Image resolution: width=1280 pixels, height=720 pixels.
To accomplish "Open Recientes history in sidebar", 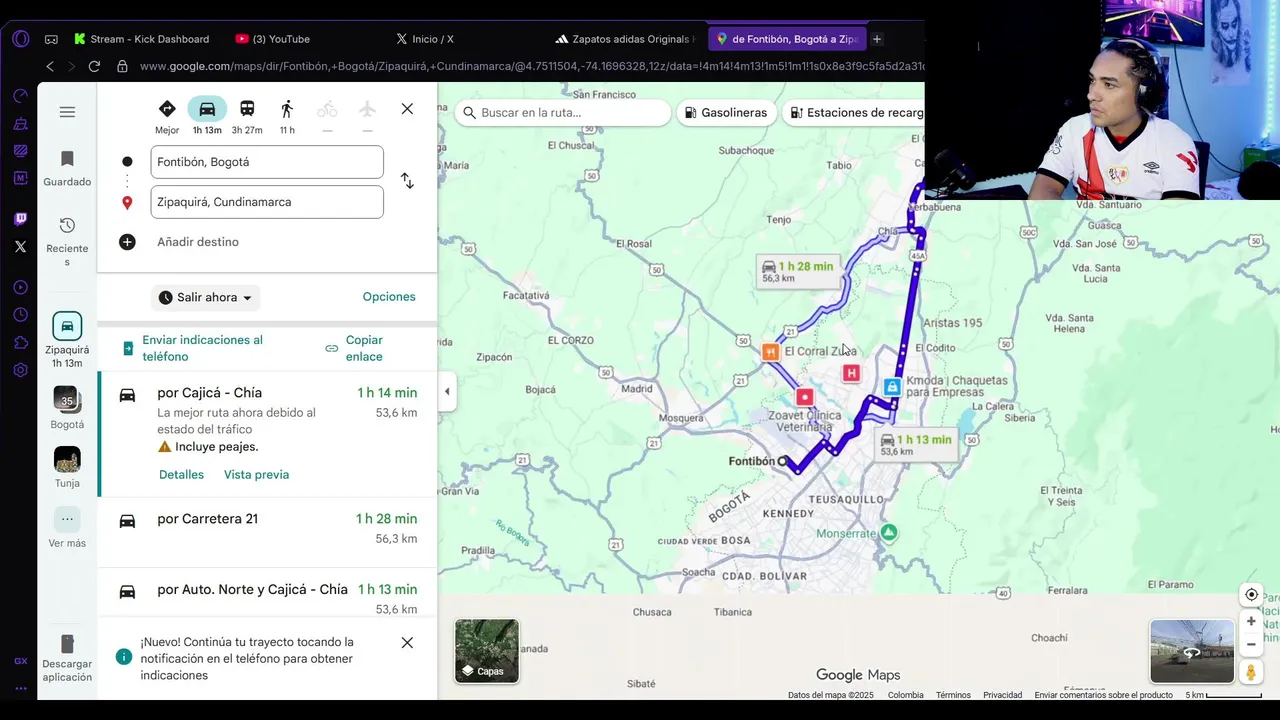I will pos(67,241).
